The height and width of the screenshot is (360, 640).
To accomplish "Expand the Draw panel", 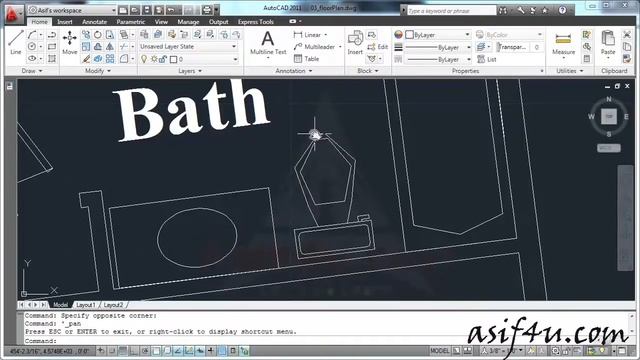I will pos(32,71).
